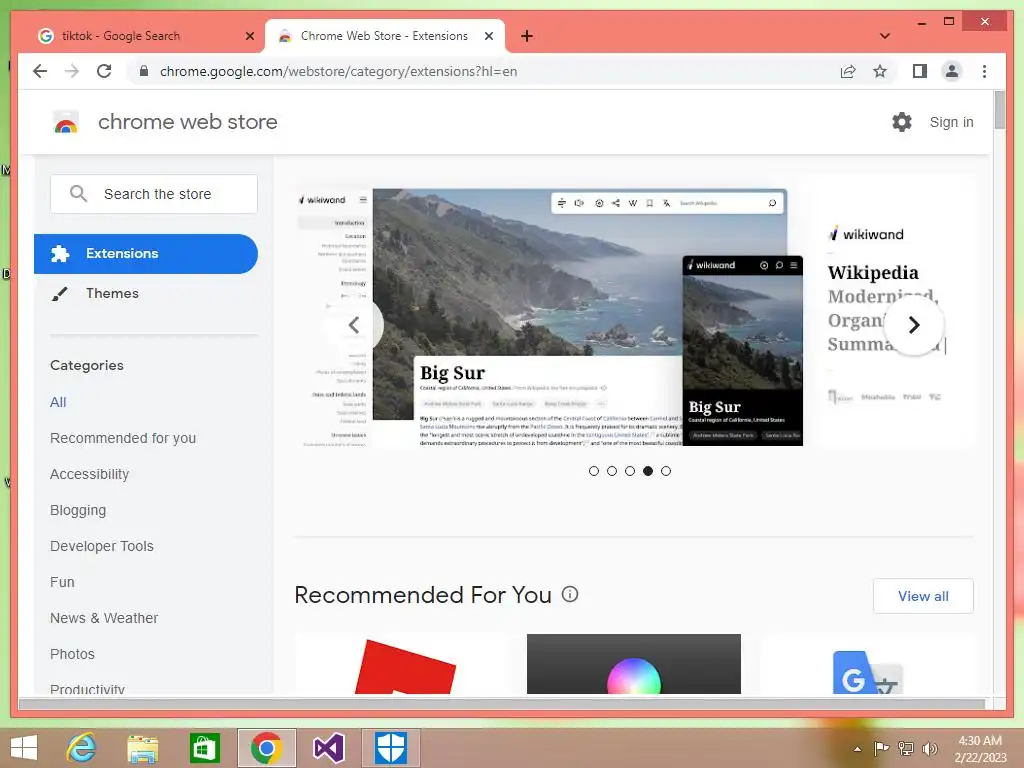Click the Recommended For You info icon

(570, 594)
